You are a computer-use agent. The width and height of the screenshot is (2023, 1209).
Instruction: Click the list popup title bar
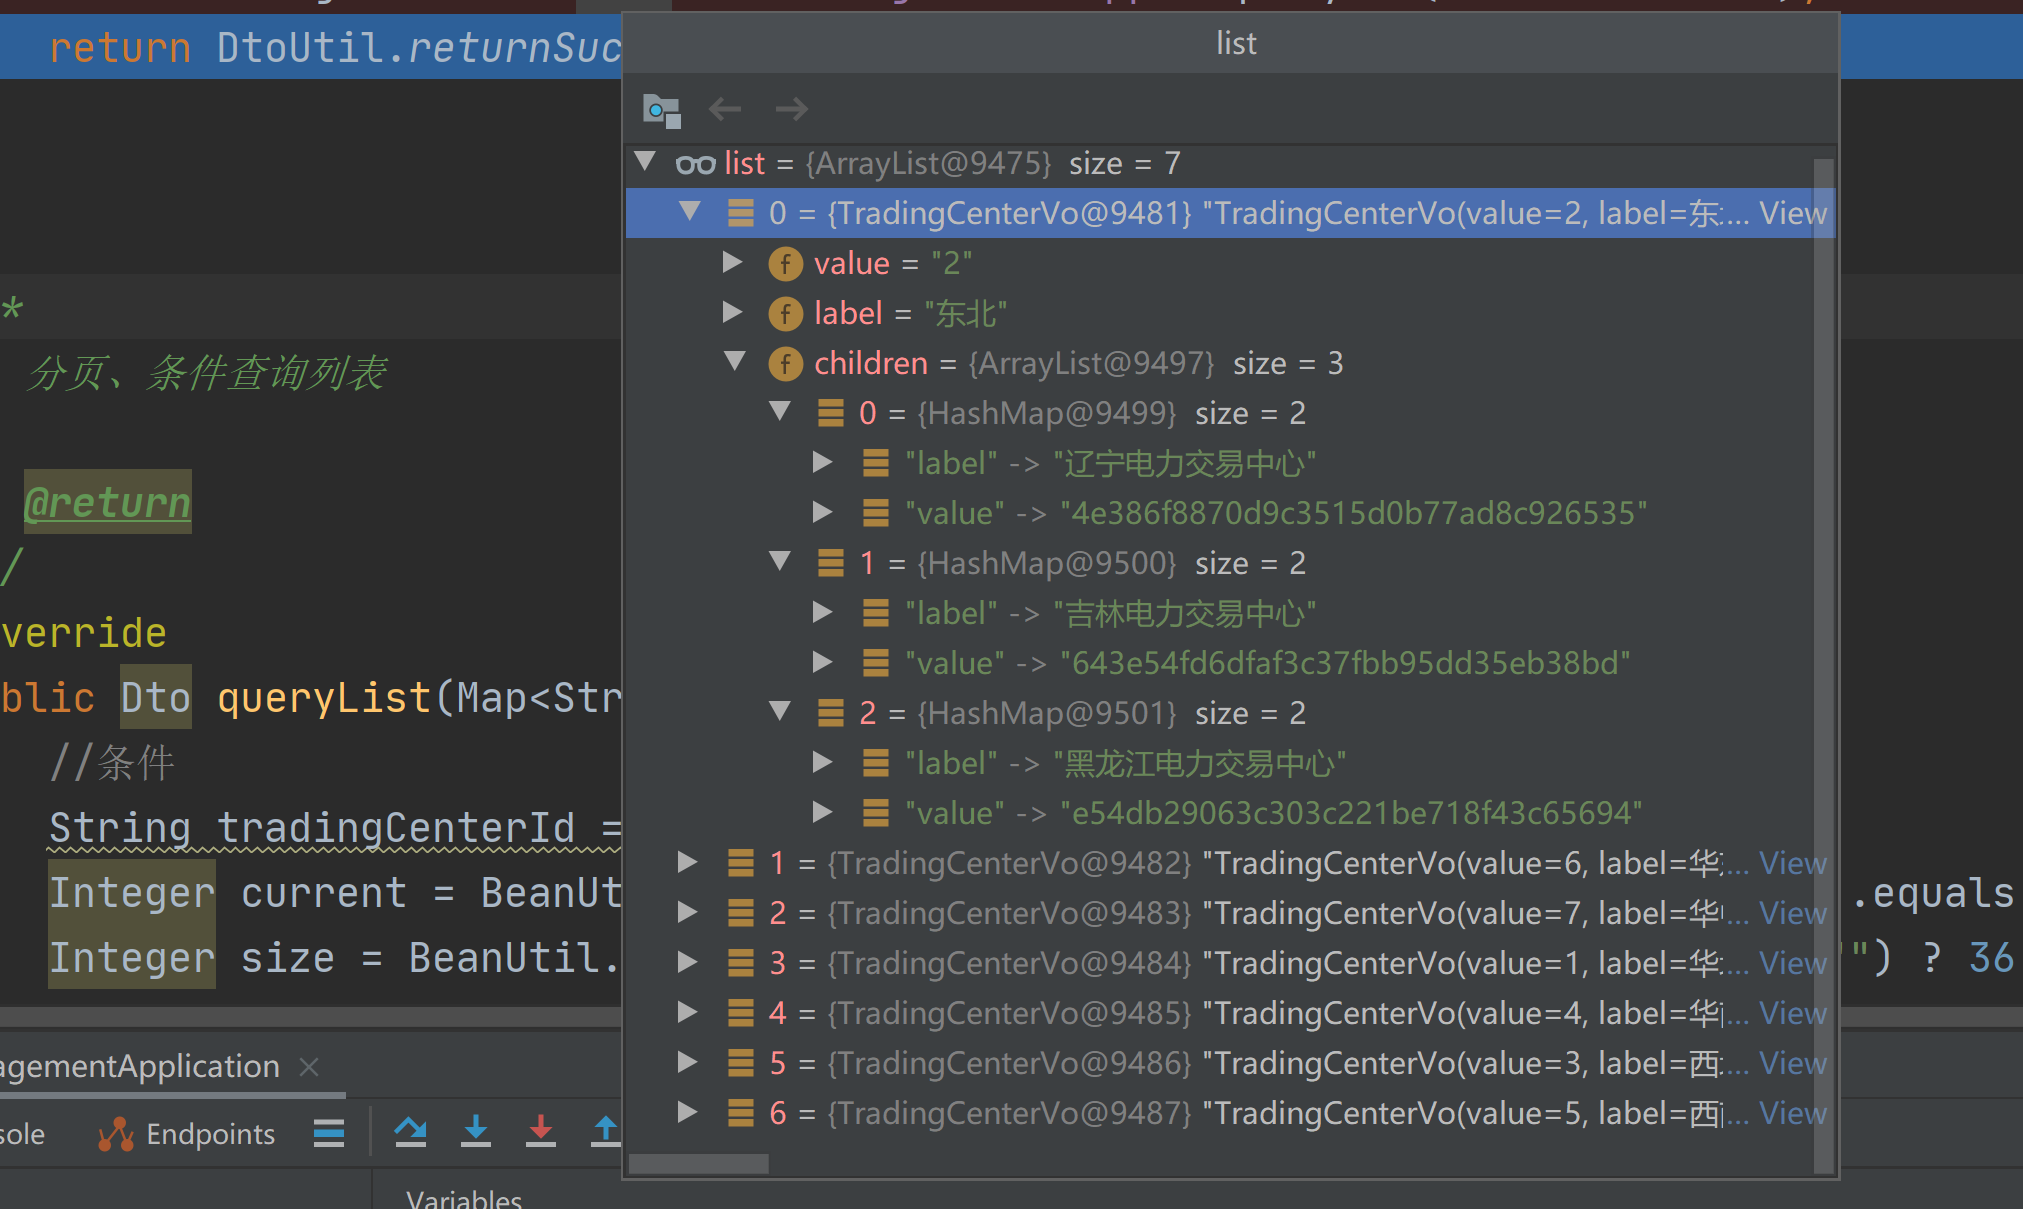coord(1231,44)
